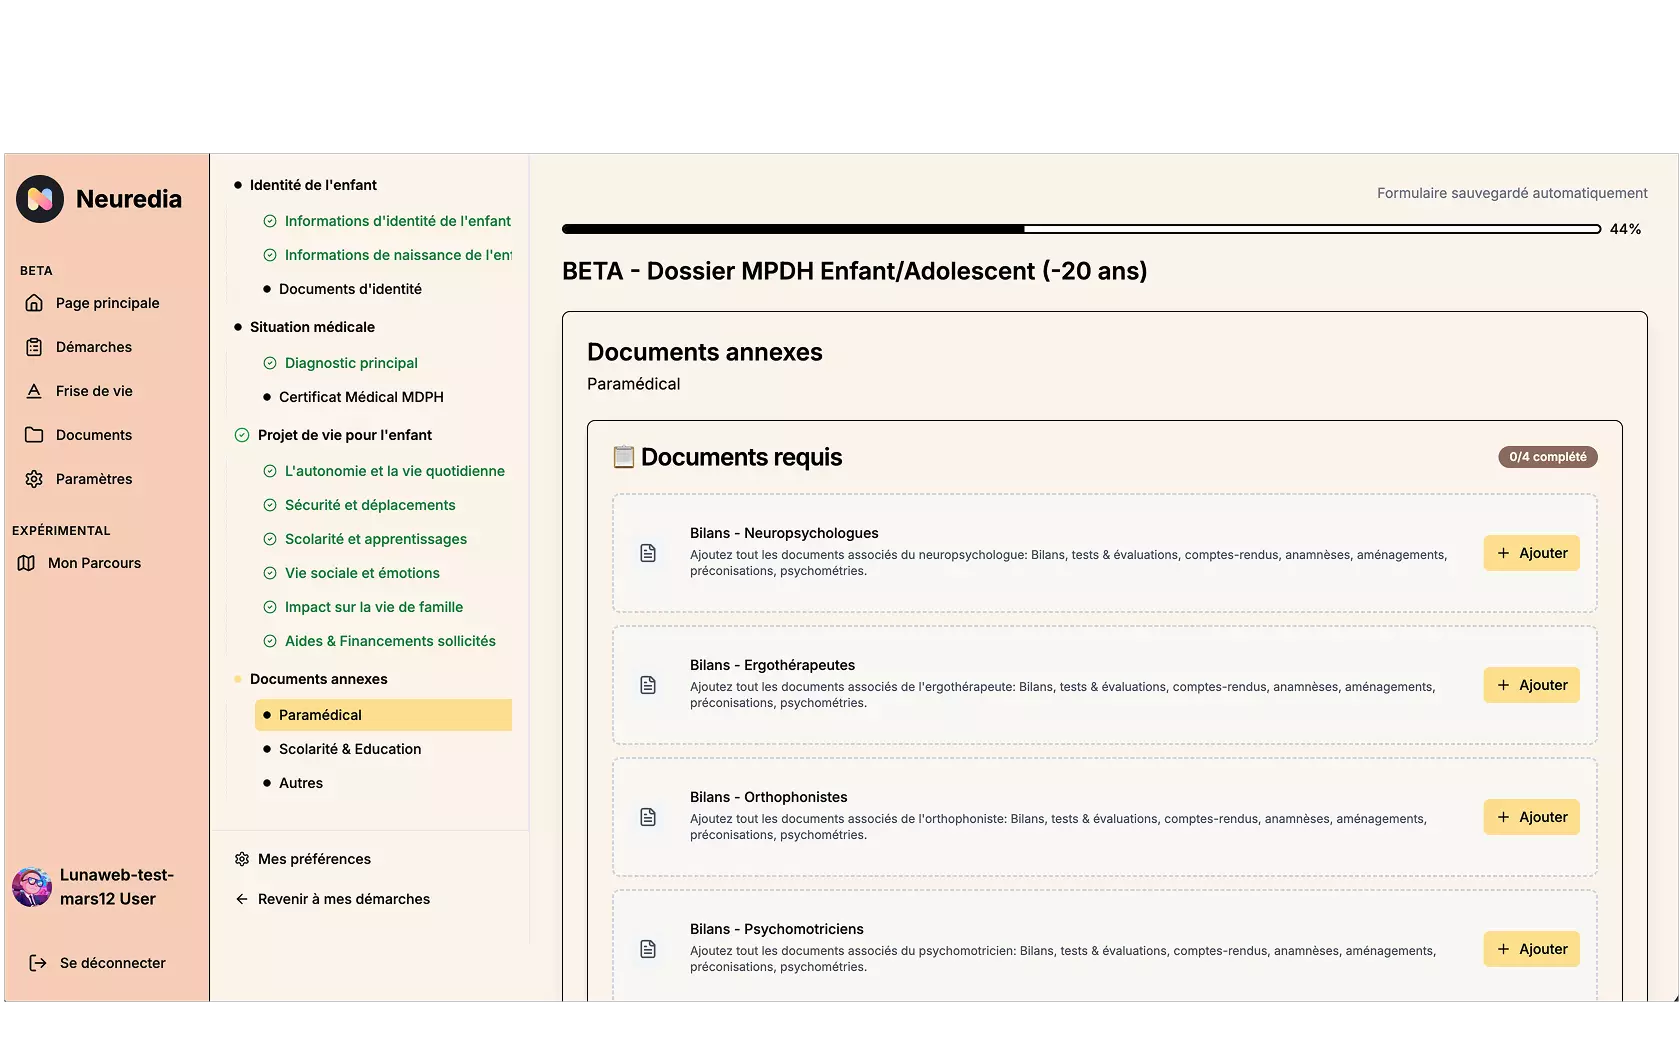Click the check icon beside Diagnostic principal
This screenshot has height=1050, width=1680.
click(x=270, y=363)
